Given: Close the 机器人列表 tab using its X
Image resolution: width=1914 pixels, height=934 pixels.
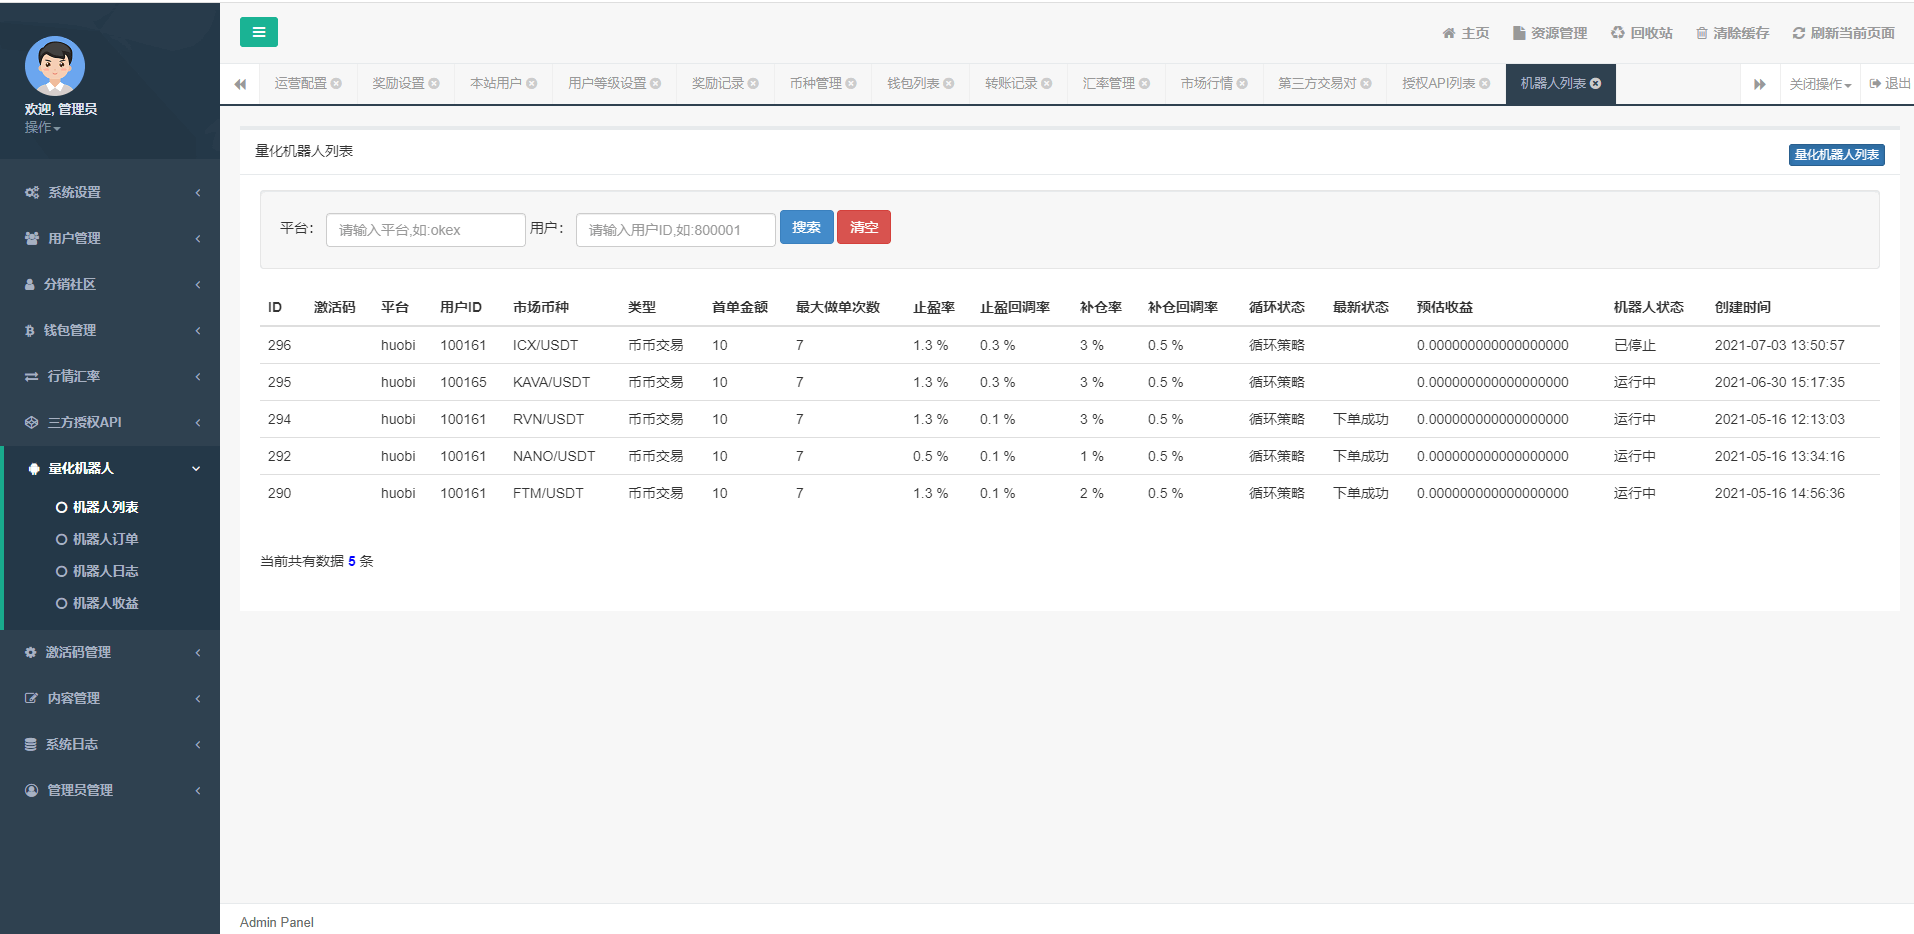Looking at the screenshot, I should pos(1596,84).
